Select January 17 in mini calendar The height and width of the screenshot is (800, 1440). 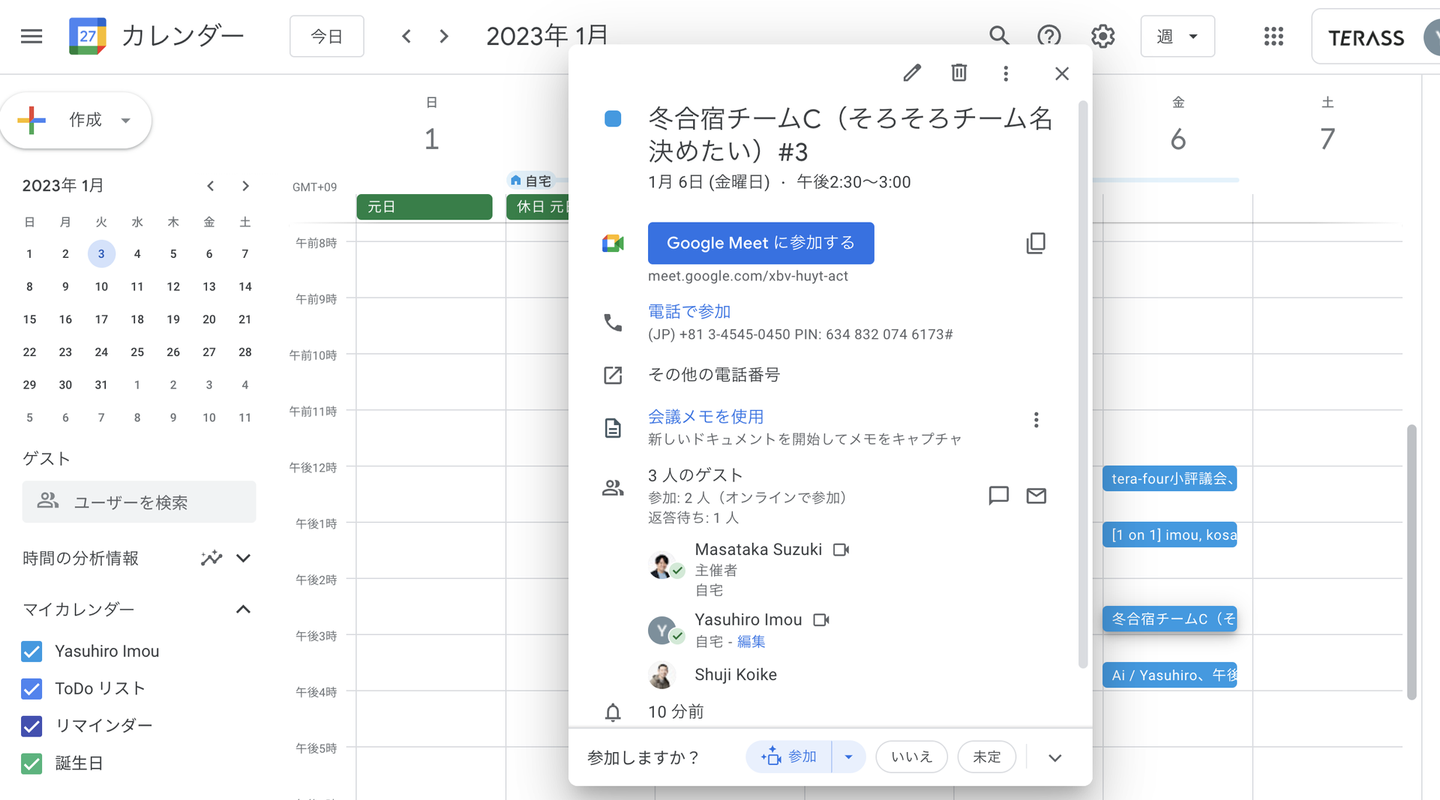[x=101, y=320]
